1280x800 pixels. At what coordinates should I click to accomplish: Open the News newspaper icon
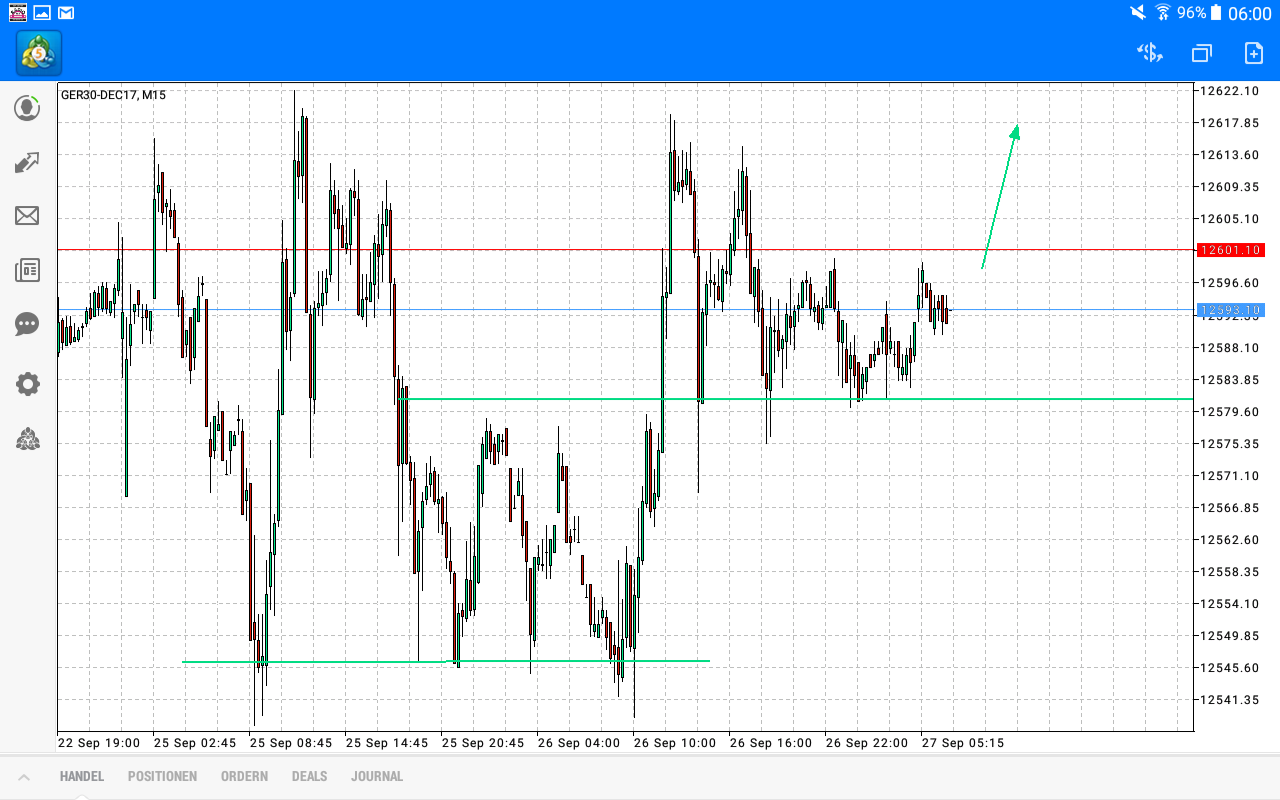tap(27, 270)
